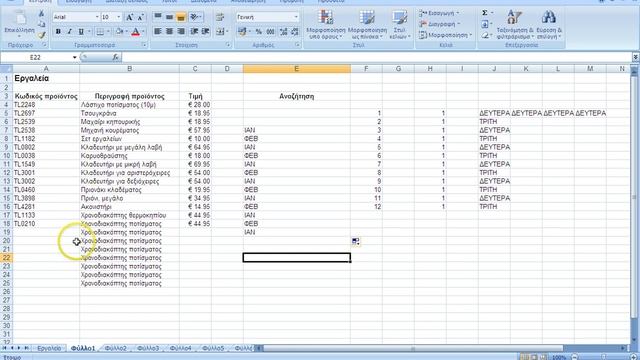Switch to the Εργαλεία sheet tab

coord(49,349)
